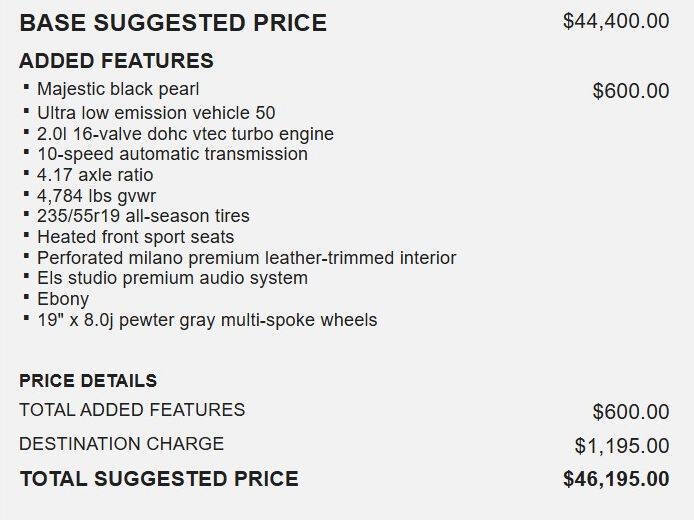Select the Majestic black pearl feature

pyautogui.click(x=118, y=89)
